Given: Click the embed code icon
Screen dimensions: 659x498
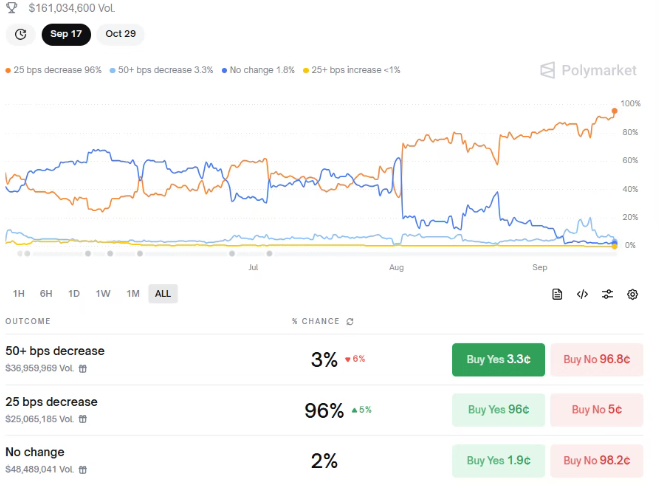Looking at the screenshot, I should point(582,294).
